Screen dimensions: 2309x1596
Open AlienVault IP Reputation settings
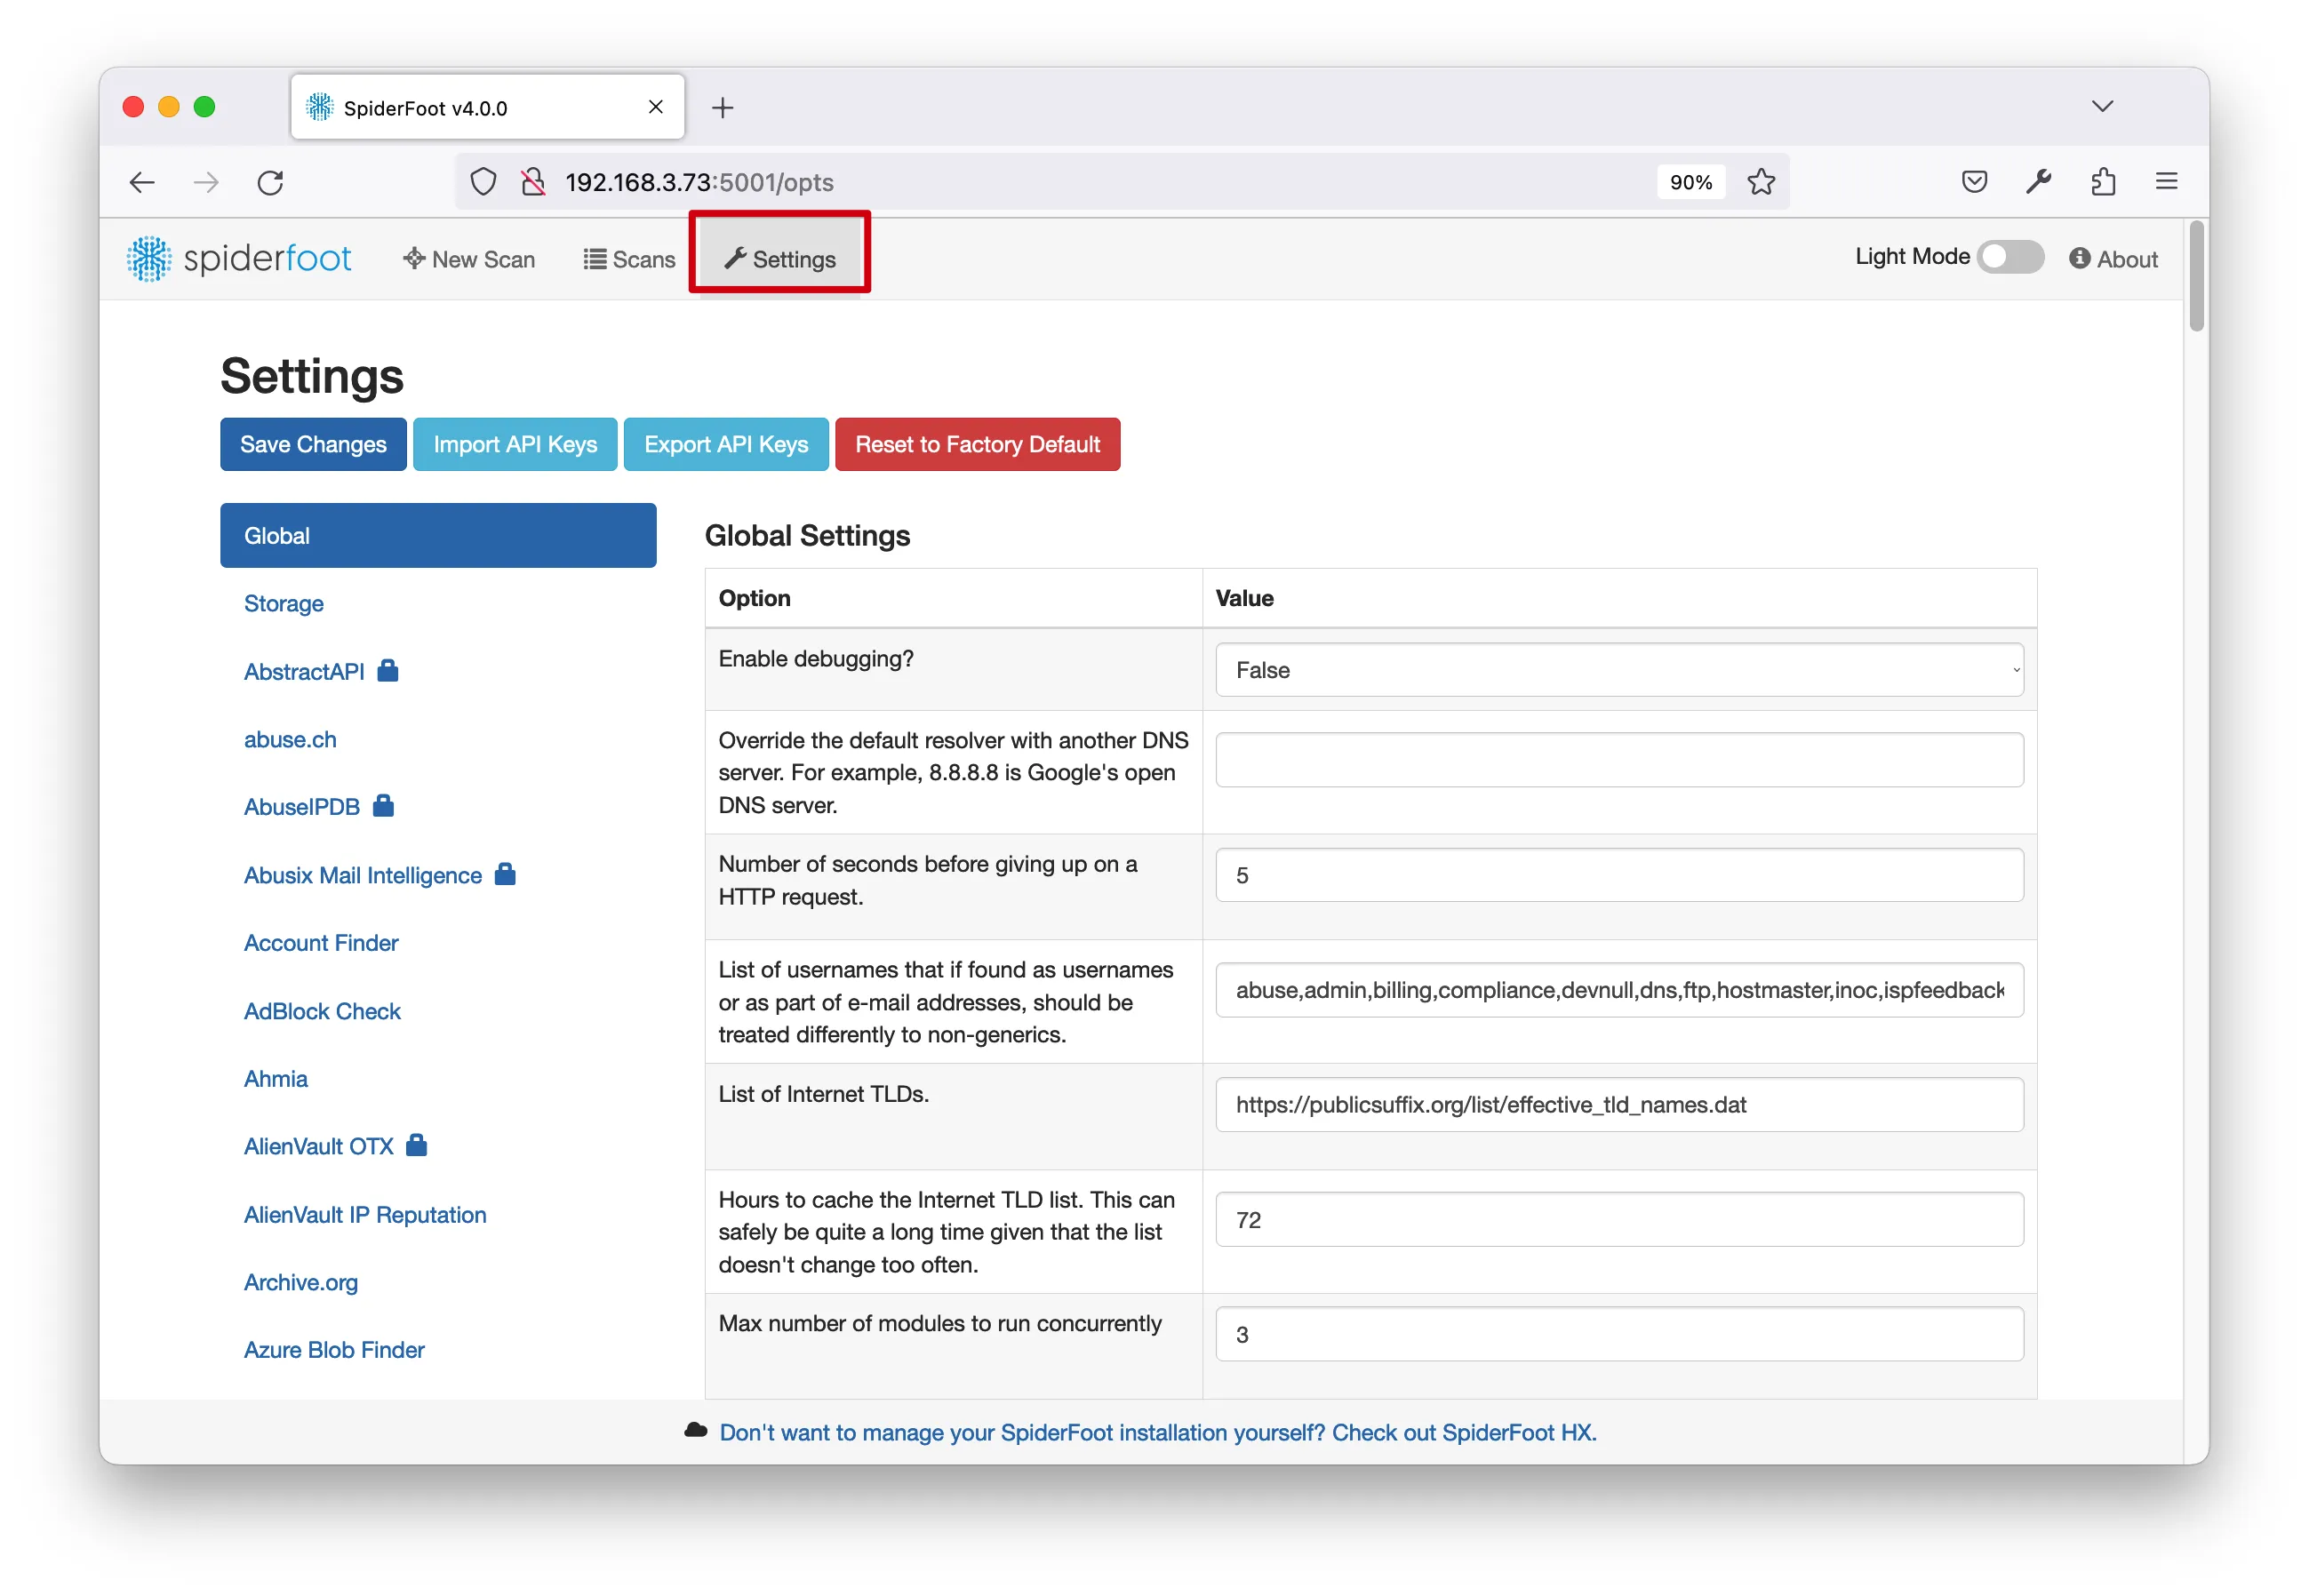click(365, 1215)
